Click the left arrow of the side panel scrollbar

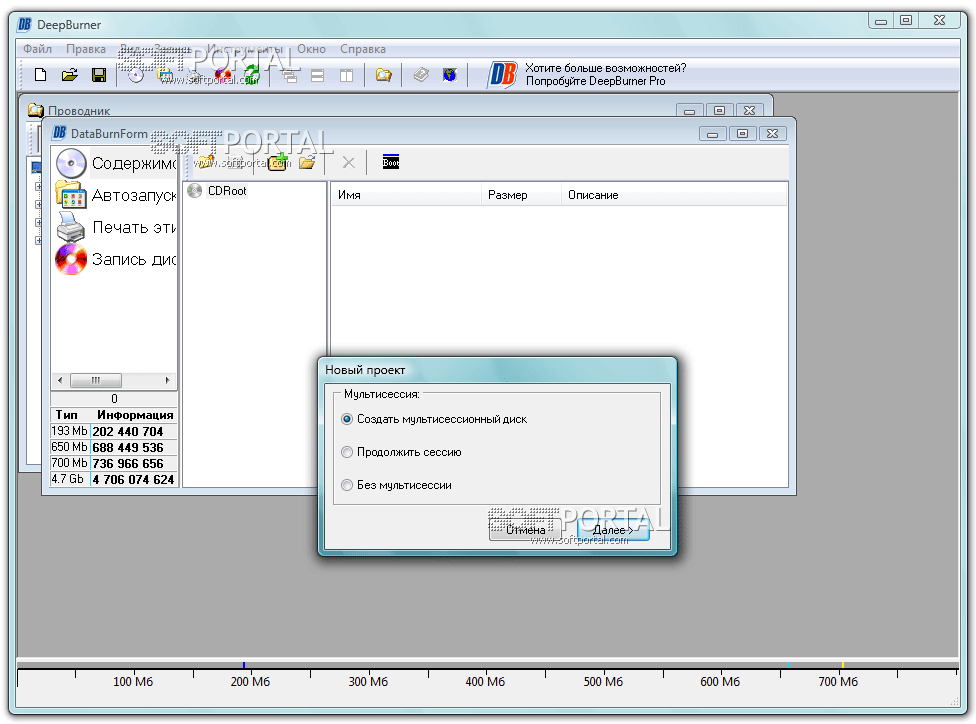(x=60, y=380)
